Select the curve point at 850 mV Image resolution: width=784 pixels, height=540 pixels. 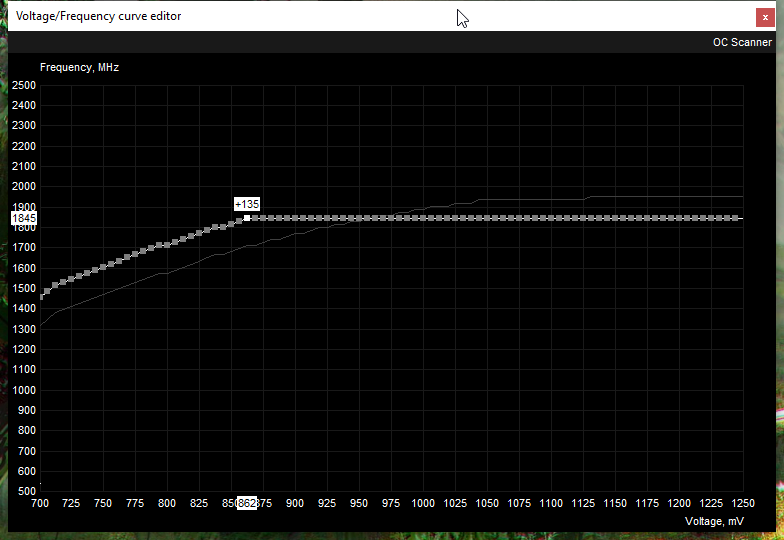coord(231,224)
